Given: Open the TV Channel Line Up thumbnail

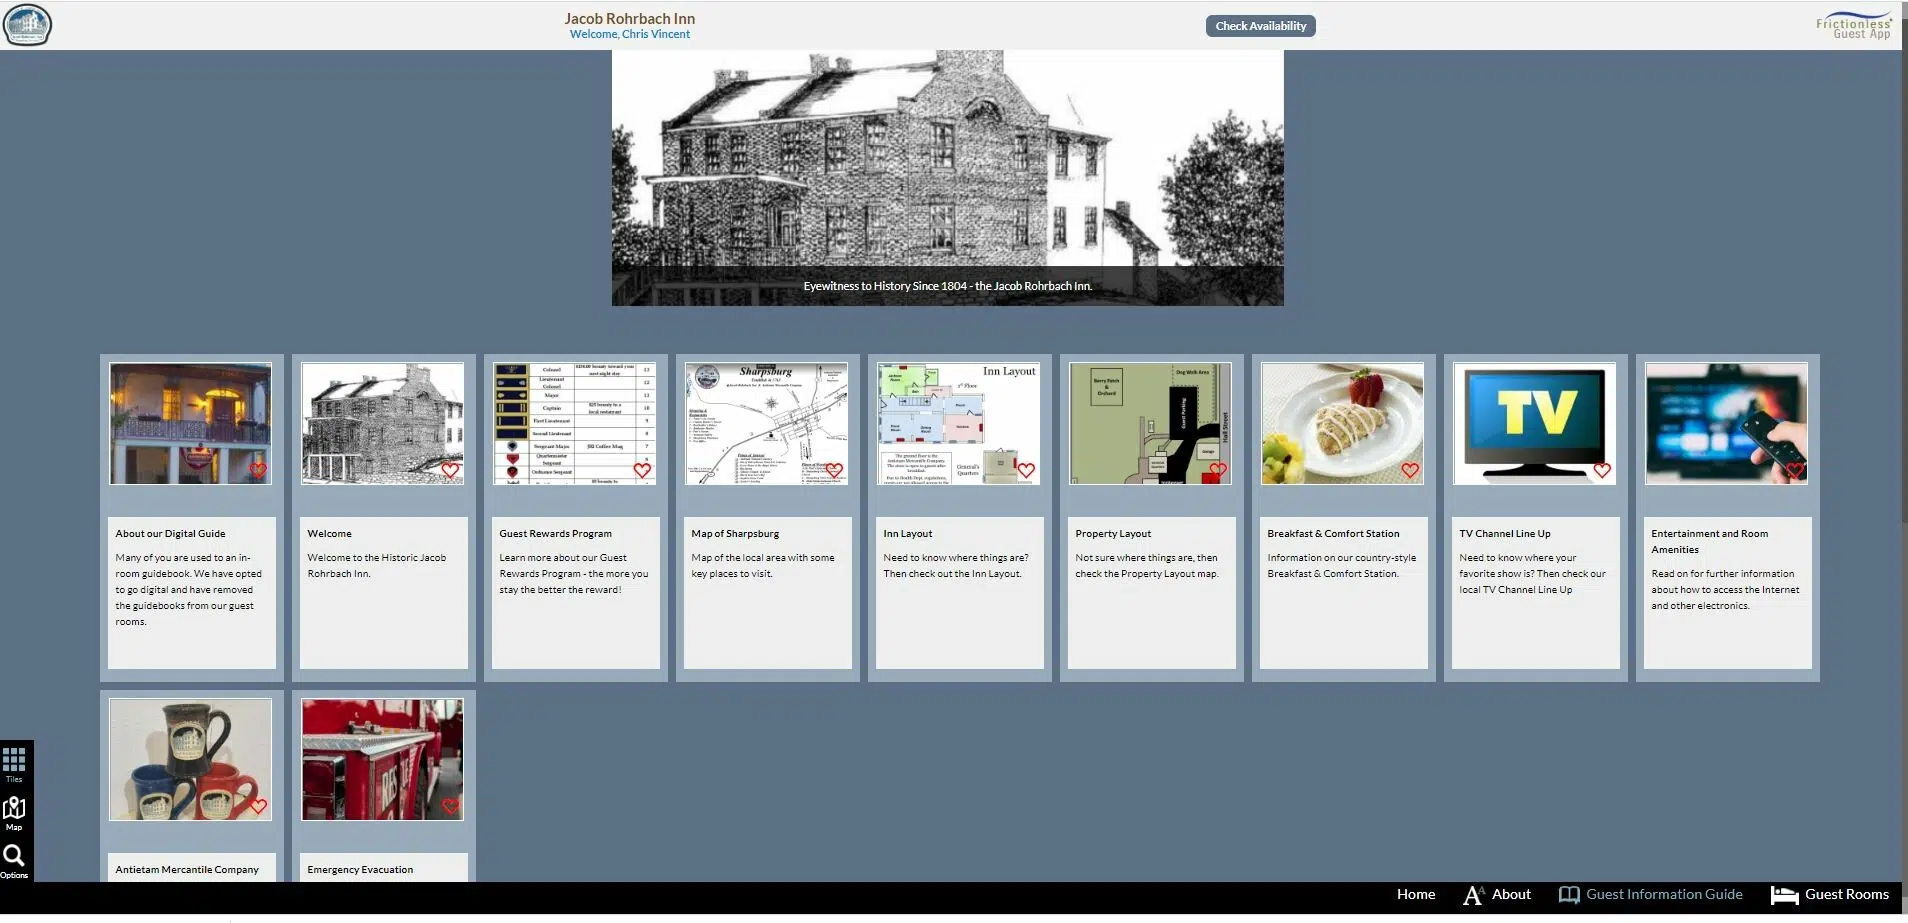Looking at the screenshot, I should 1534,424.
